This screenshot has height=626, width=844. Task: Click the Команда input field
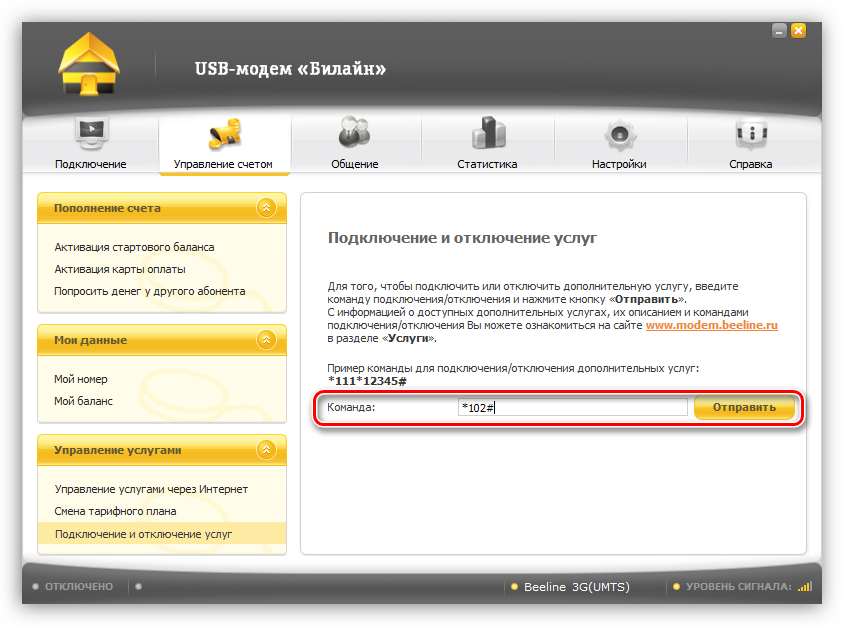[x=572, y=408]
